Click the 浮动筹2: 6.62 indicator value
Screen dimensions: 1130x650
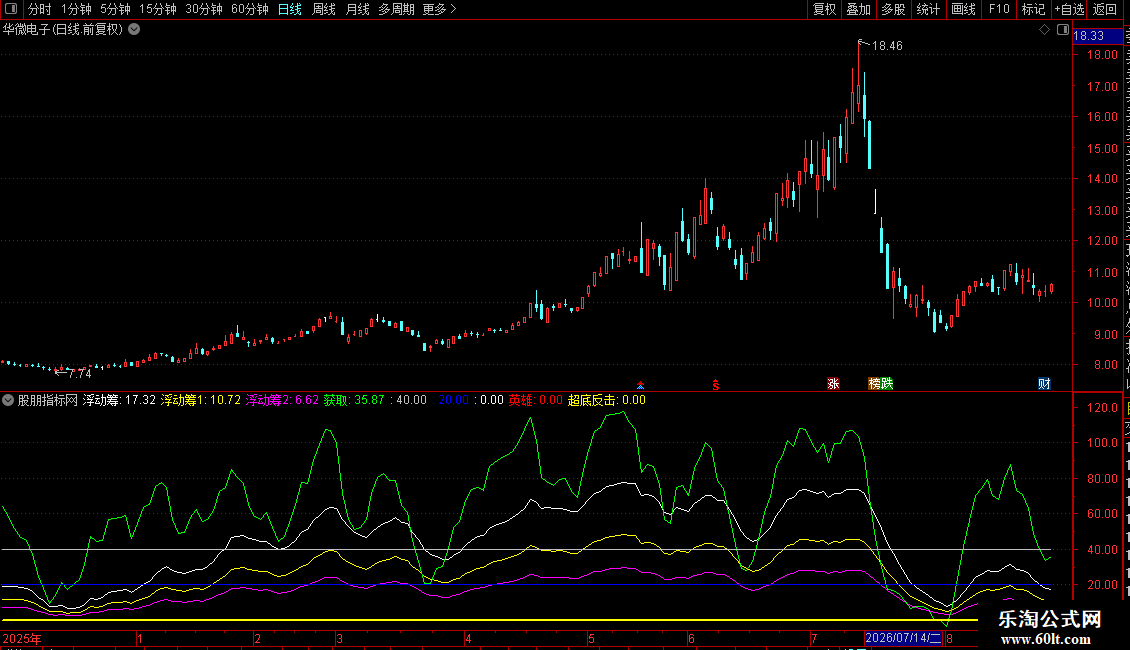282,400
